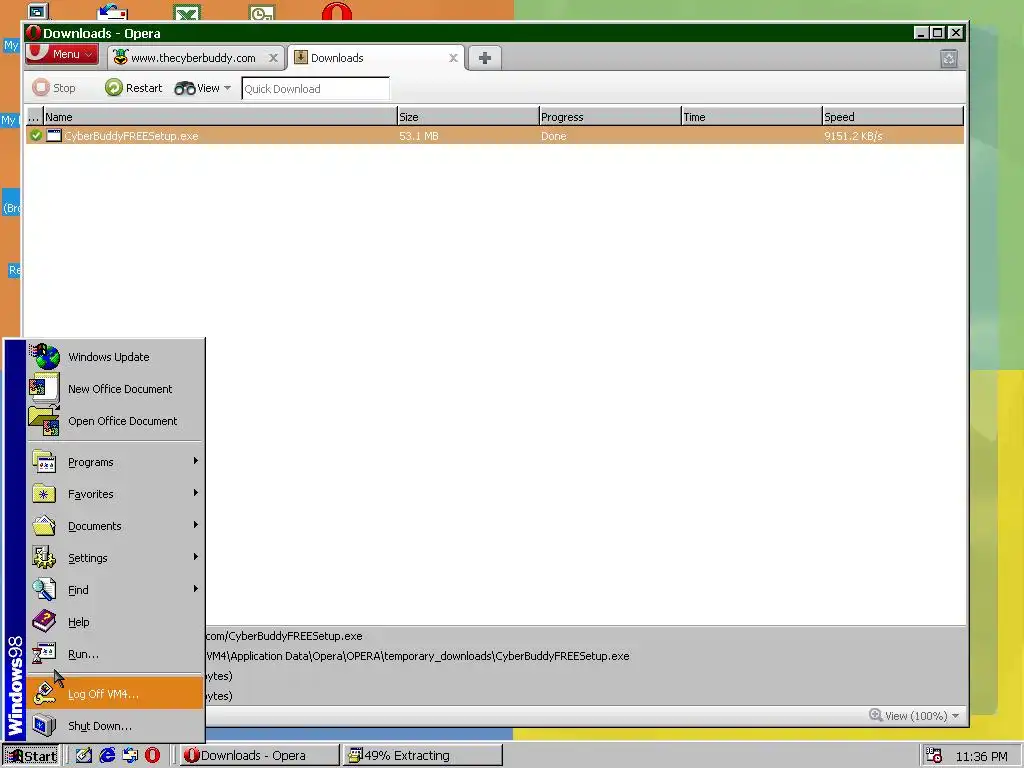The image size is (1024, 768).
Task: Click the file icon beside CyberBuddyFREESetup.exe
Action: pyautogui.click(x=54, y=136)
